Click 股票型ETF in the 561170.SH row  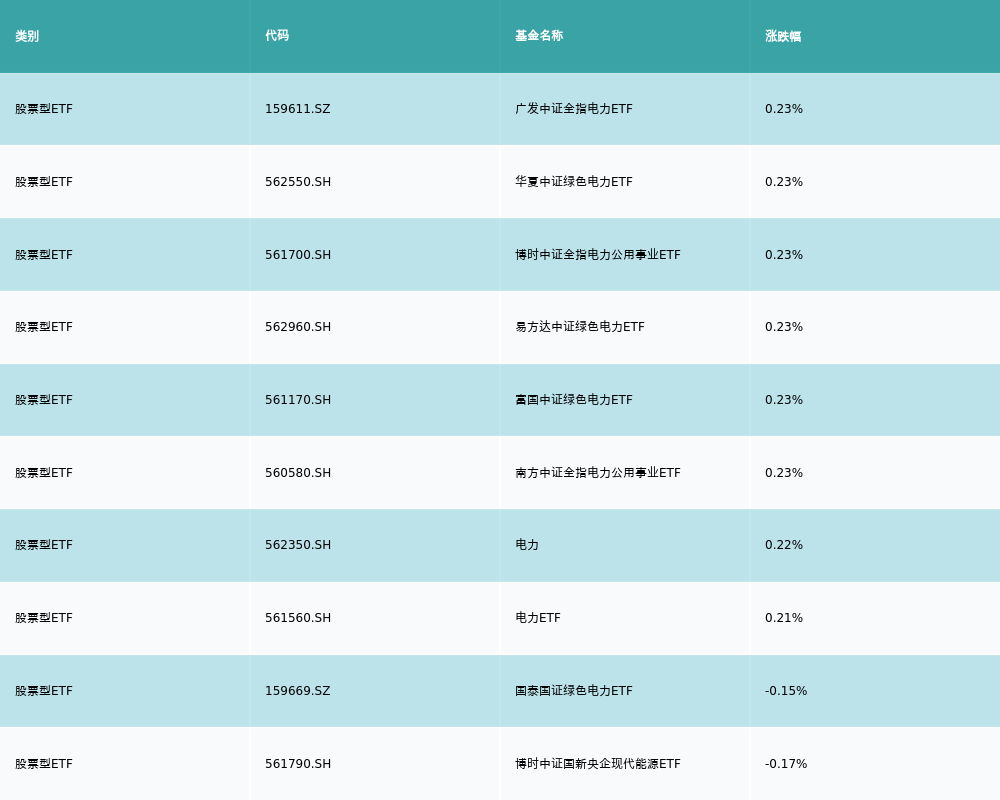(44, 400)
